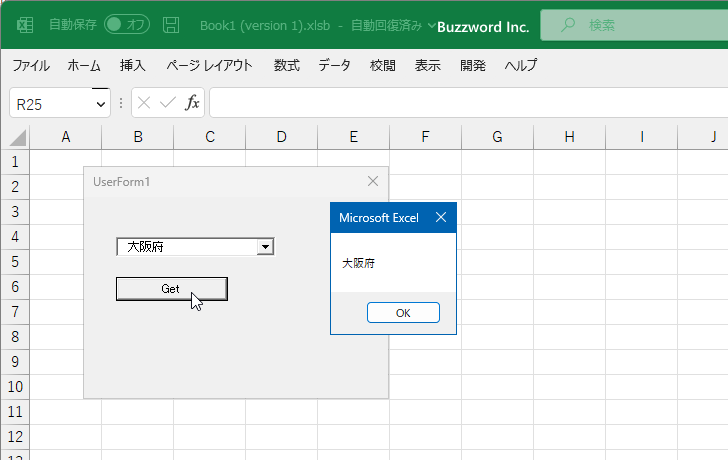Click the Get button on UserForm1
Viewport: 728px width, 460px height.
(172, 289)
